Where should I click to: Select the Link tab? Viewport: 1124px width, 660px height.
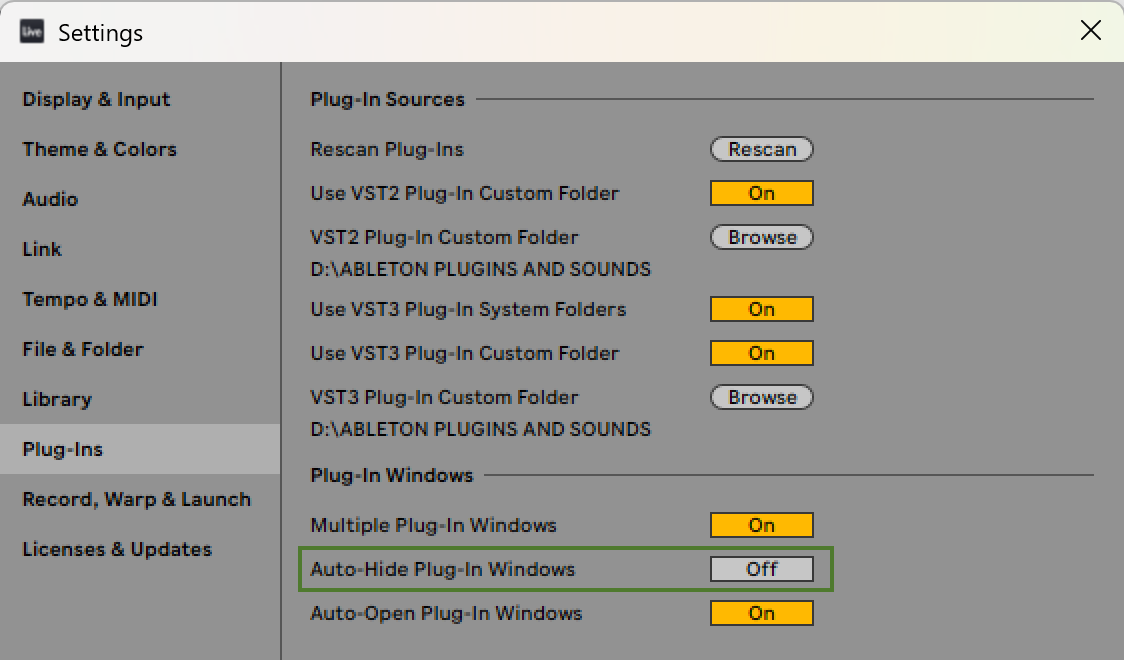[42, 249]
